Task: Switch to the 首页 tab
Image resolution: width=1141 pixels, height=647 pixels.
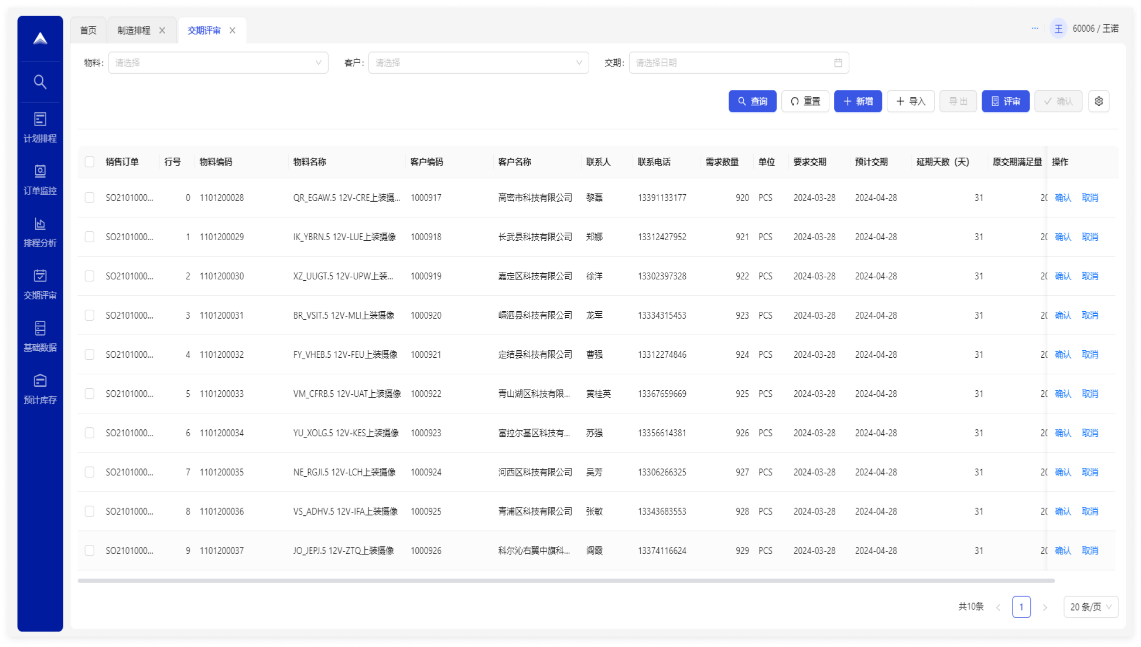Action: [x=88, y=30]
